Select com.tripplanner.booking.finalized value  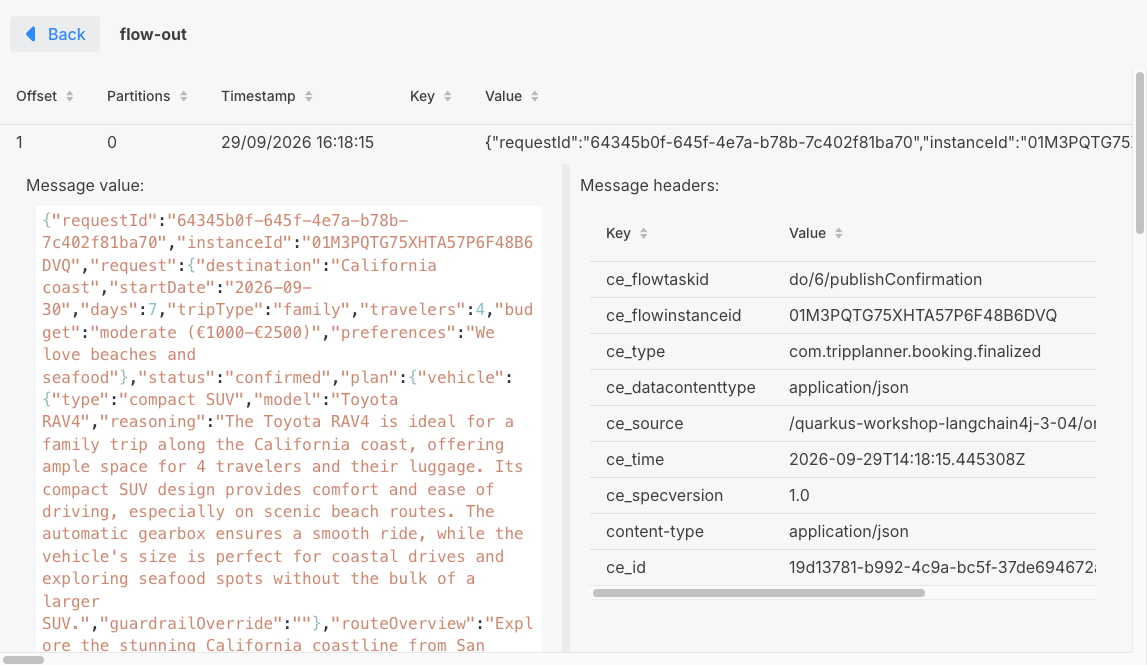[914, 351]
